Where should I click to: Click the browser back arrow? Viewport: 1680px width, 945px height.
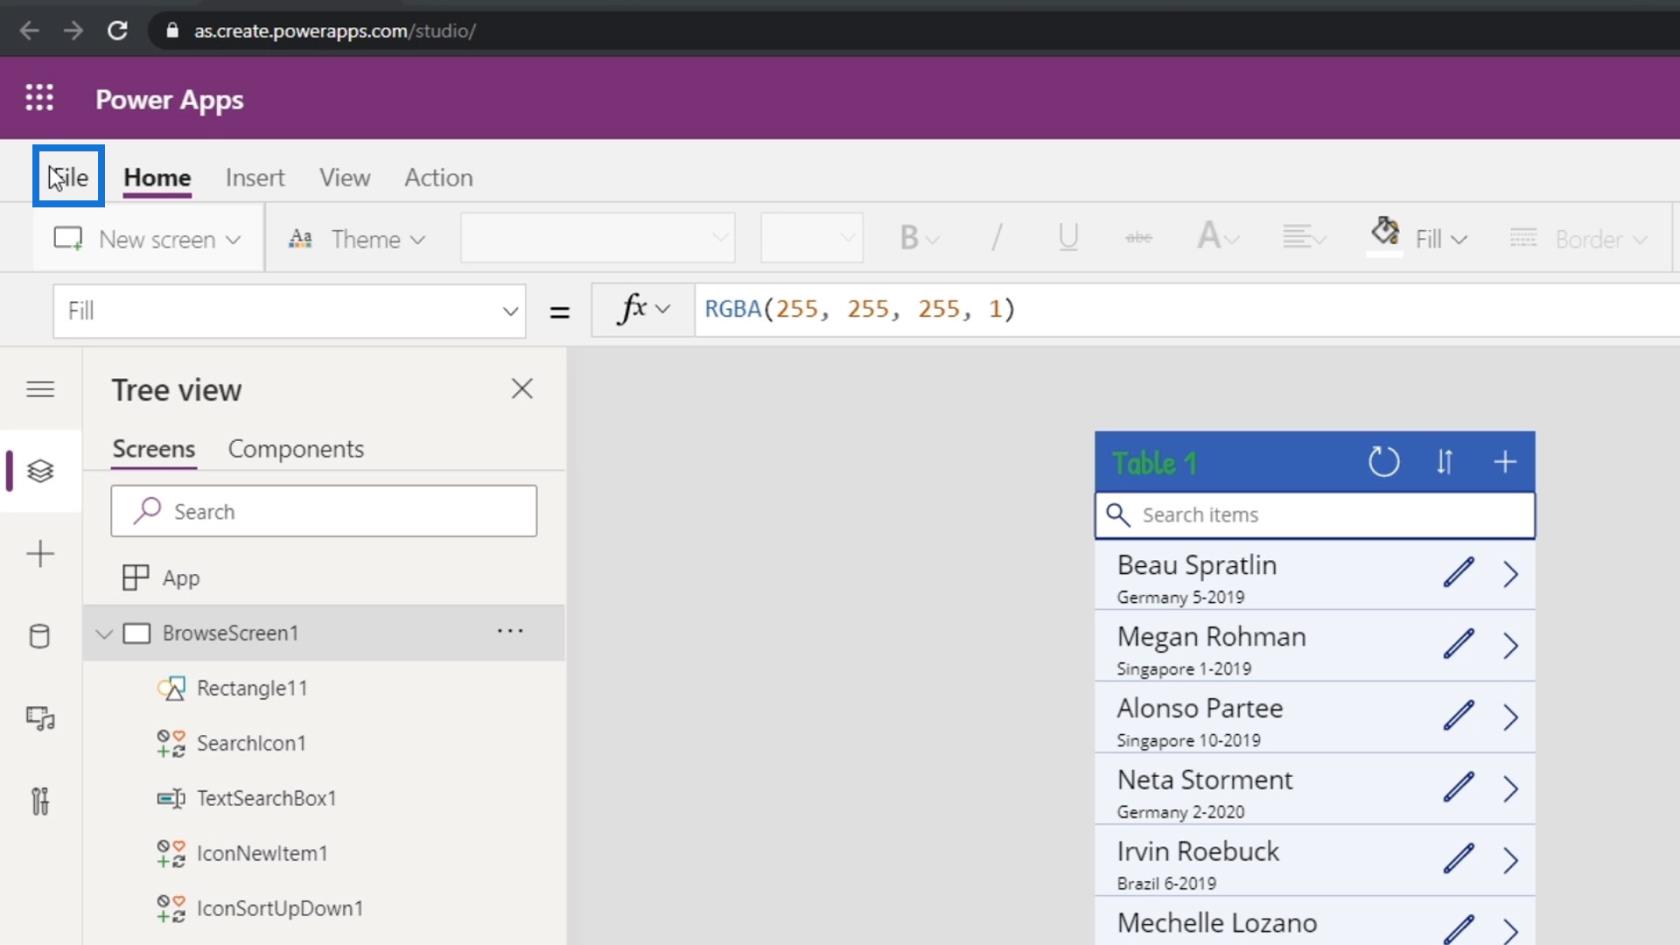pyautogui.click(x=29, y=31)
